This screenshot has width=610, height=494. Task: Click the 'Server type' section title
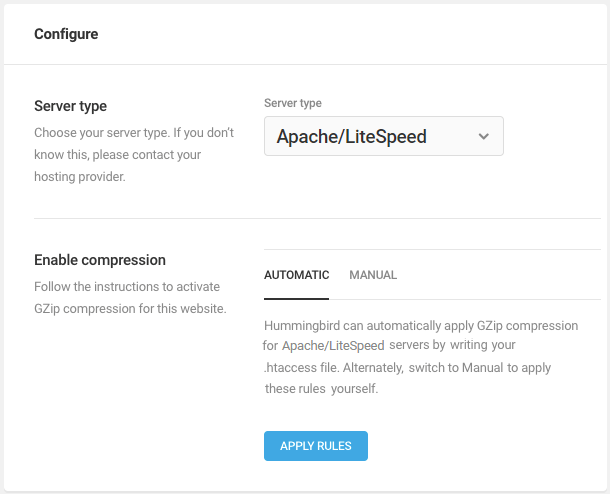click(70, 106)
